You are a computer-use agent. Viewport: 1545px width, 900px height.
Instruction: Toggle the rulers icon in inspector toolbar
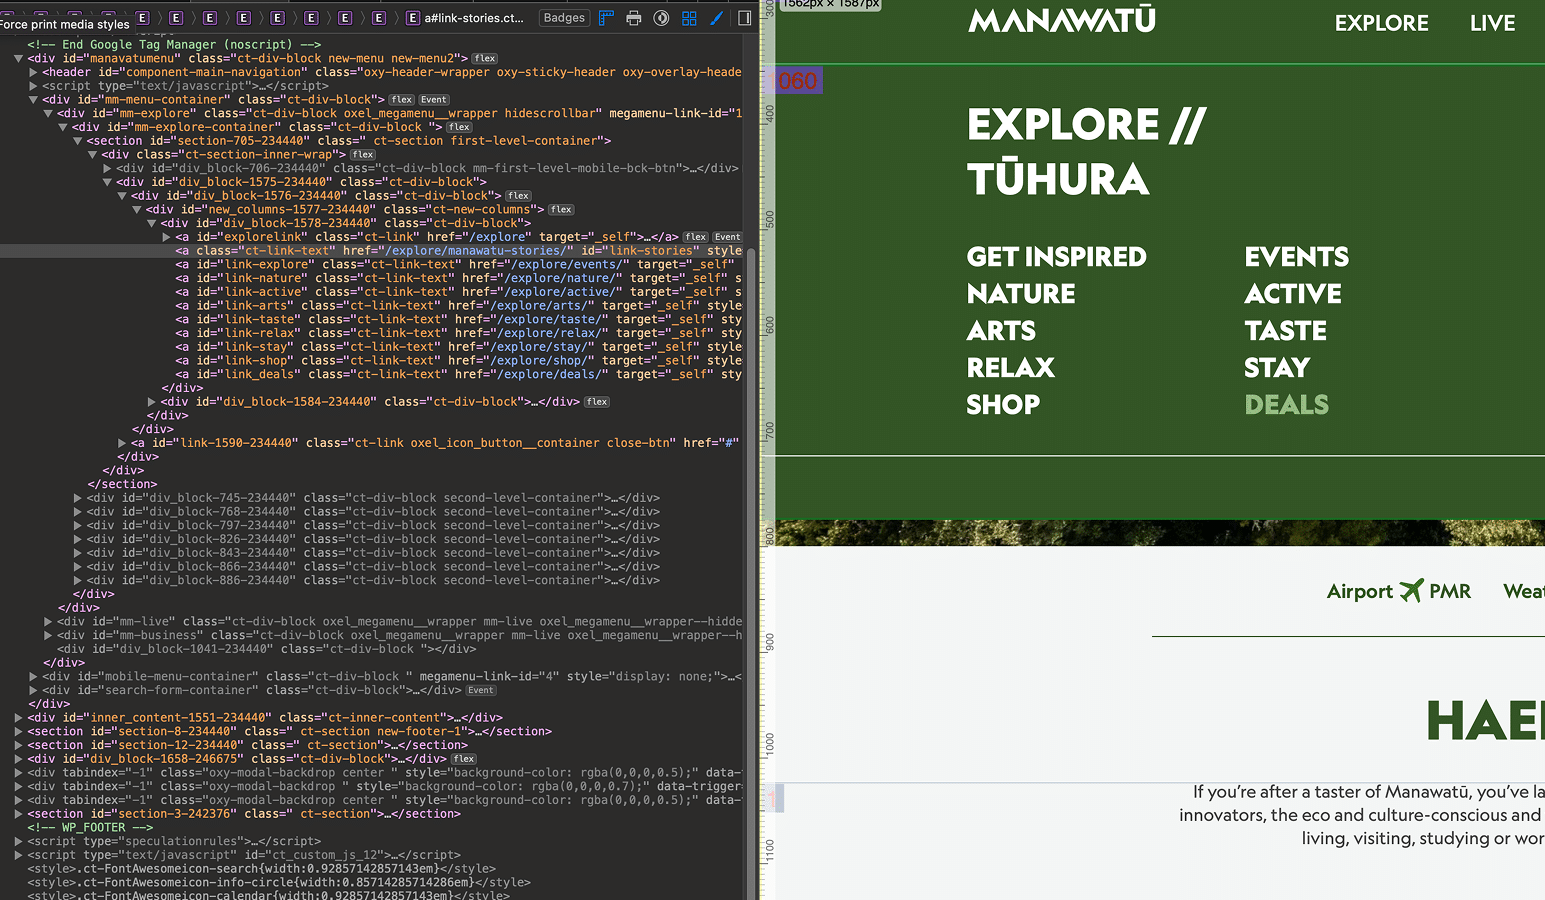pos(606,18)
